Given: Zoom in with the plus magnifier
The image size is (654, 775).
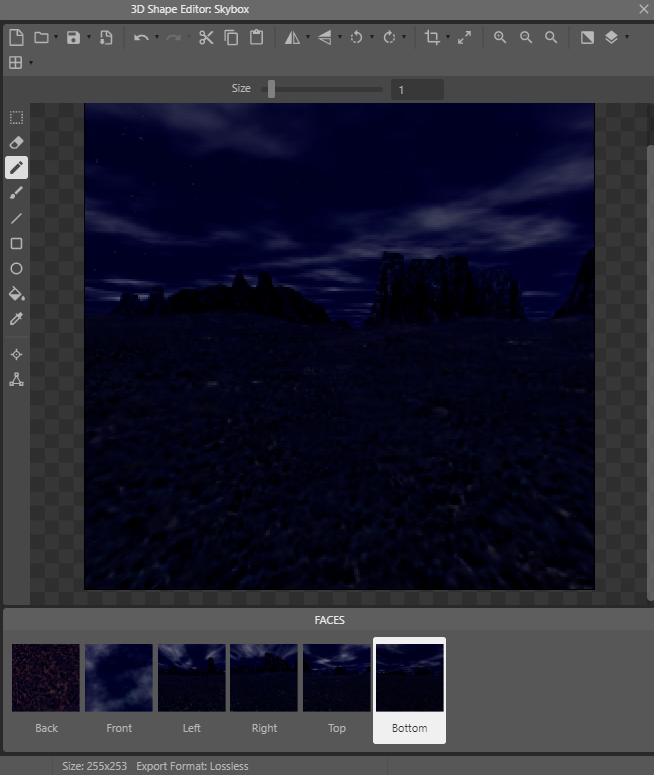Looking at the screenshot, I should 500,38.
